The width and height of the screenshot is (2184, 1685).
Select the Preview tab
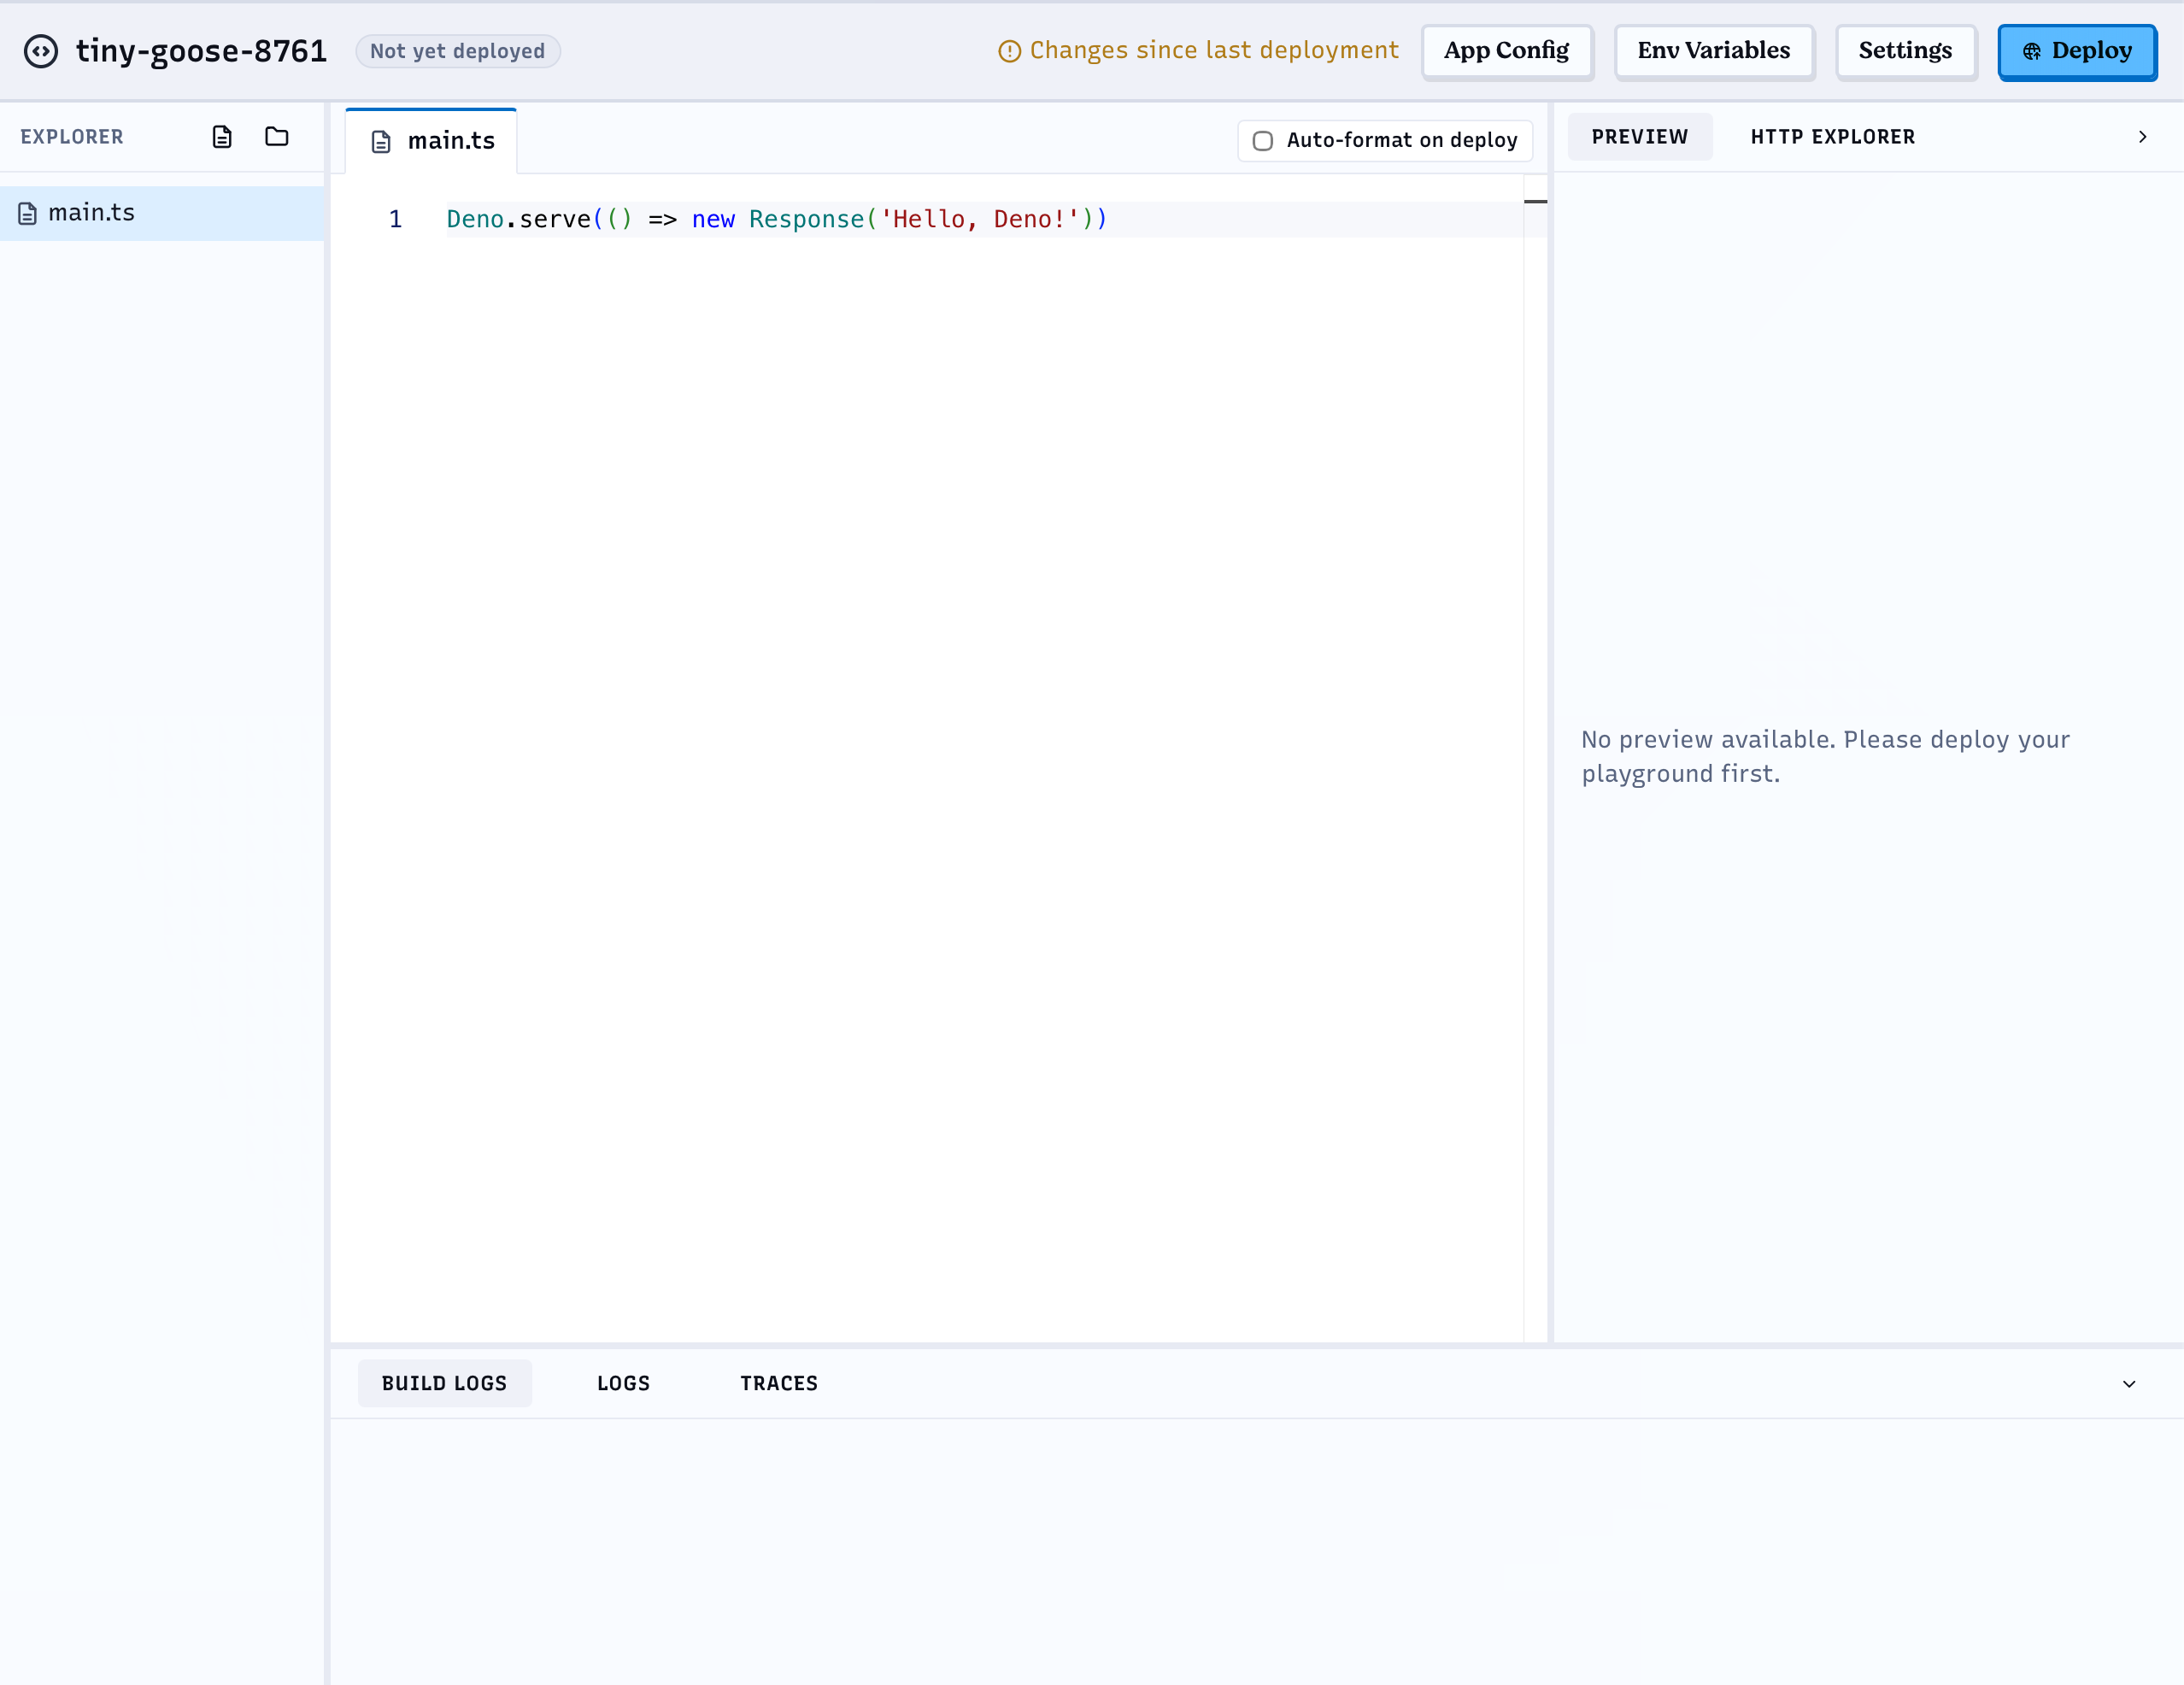pyautogui.click(x=1639, y=137)
